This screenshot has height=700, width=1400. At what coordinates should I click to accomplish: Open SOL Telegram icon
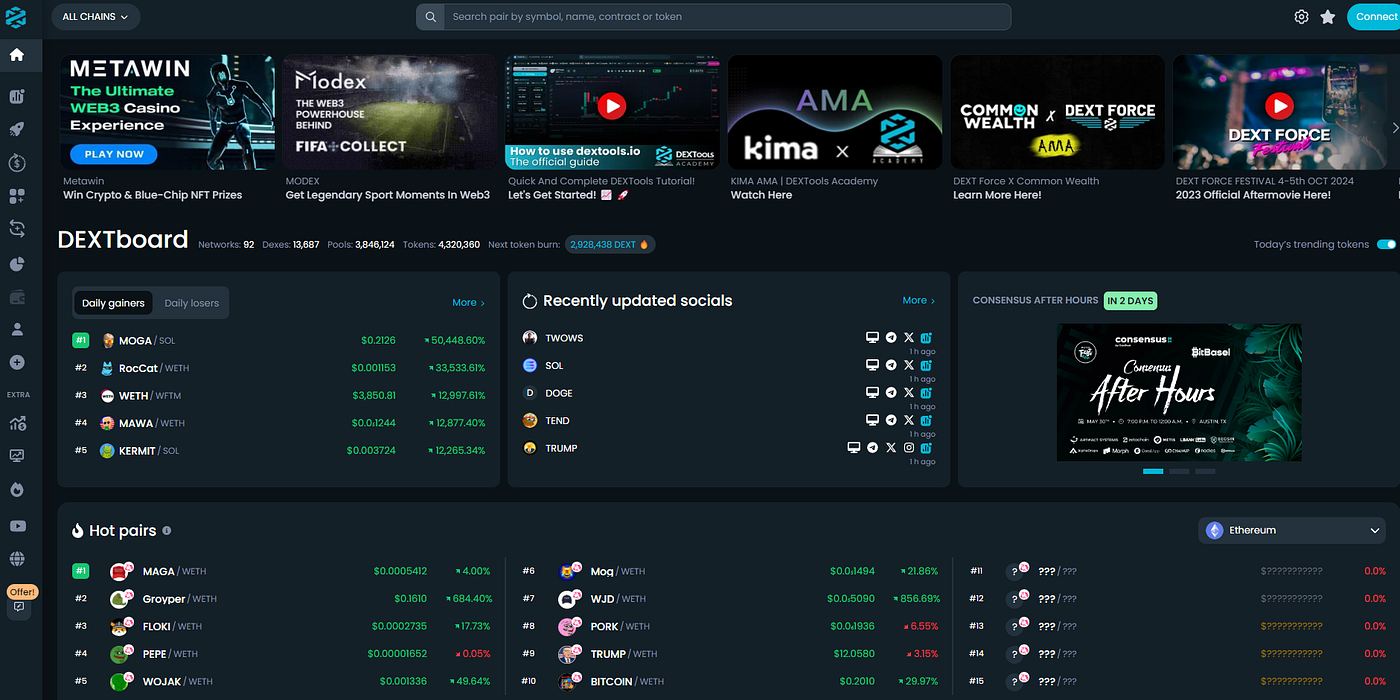[890, 365]
